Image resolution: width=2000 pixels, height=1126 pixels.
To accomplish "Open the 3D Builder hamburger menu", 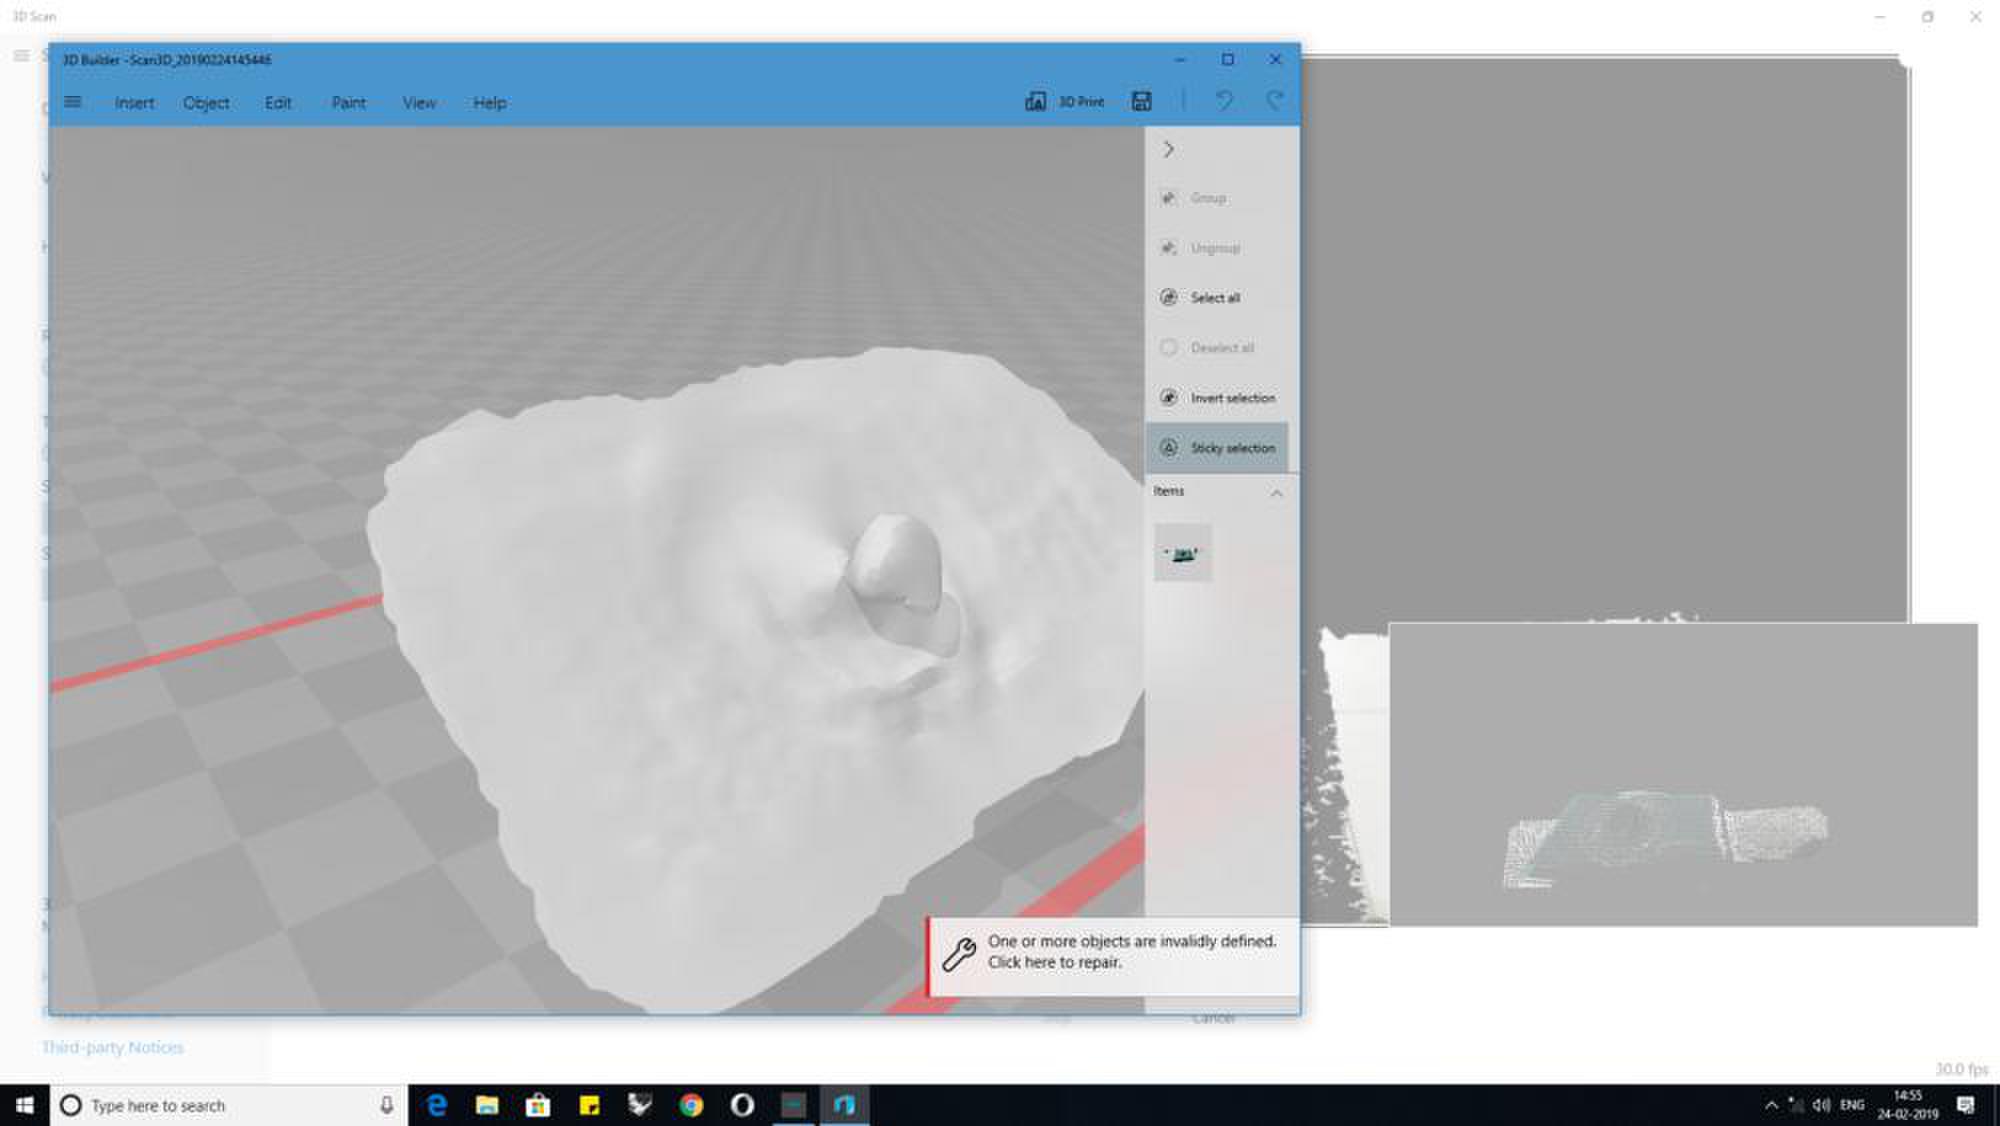I will point(73,102).
